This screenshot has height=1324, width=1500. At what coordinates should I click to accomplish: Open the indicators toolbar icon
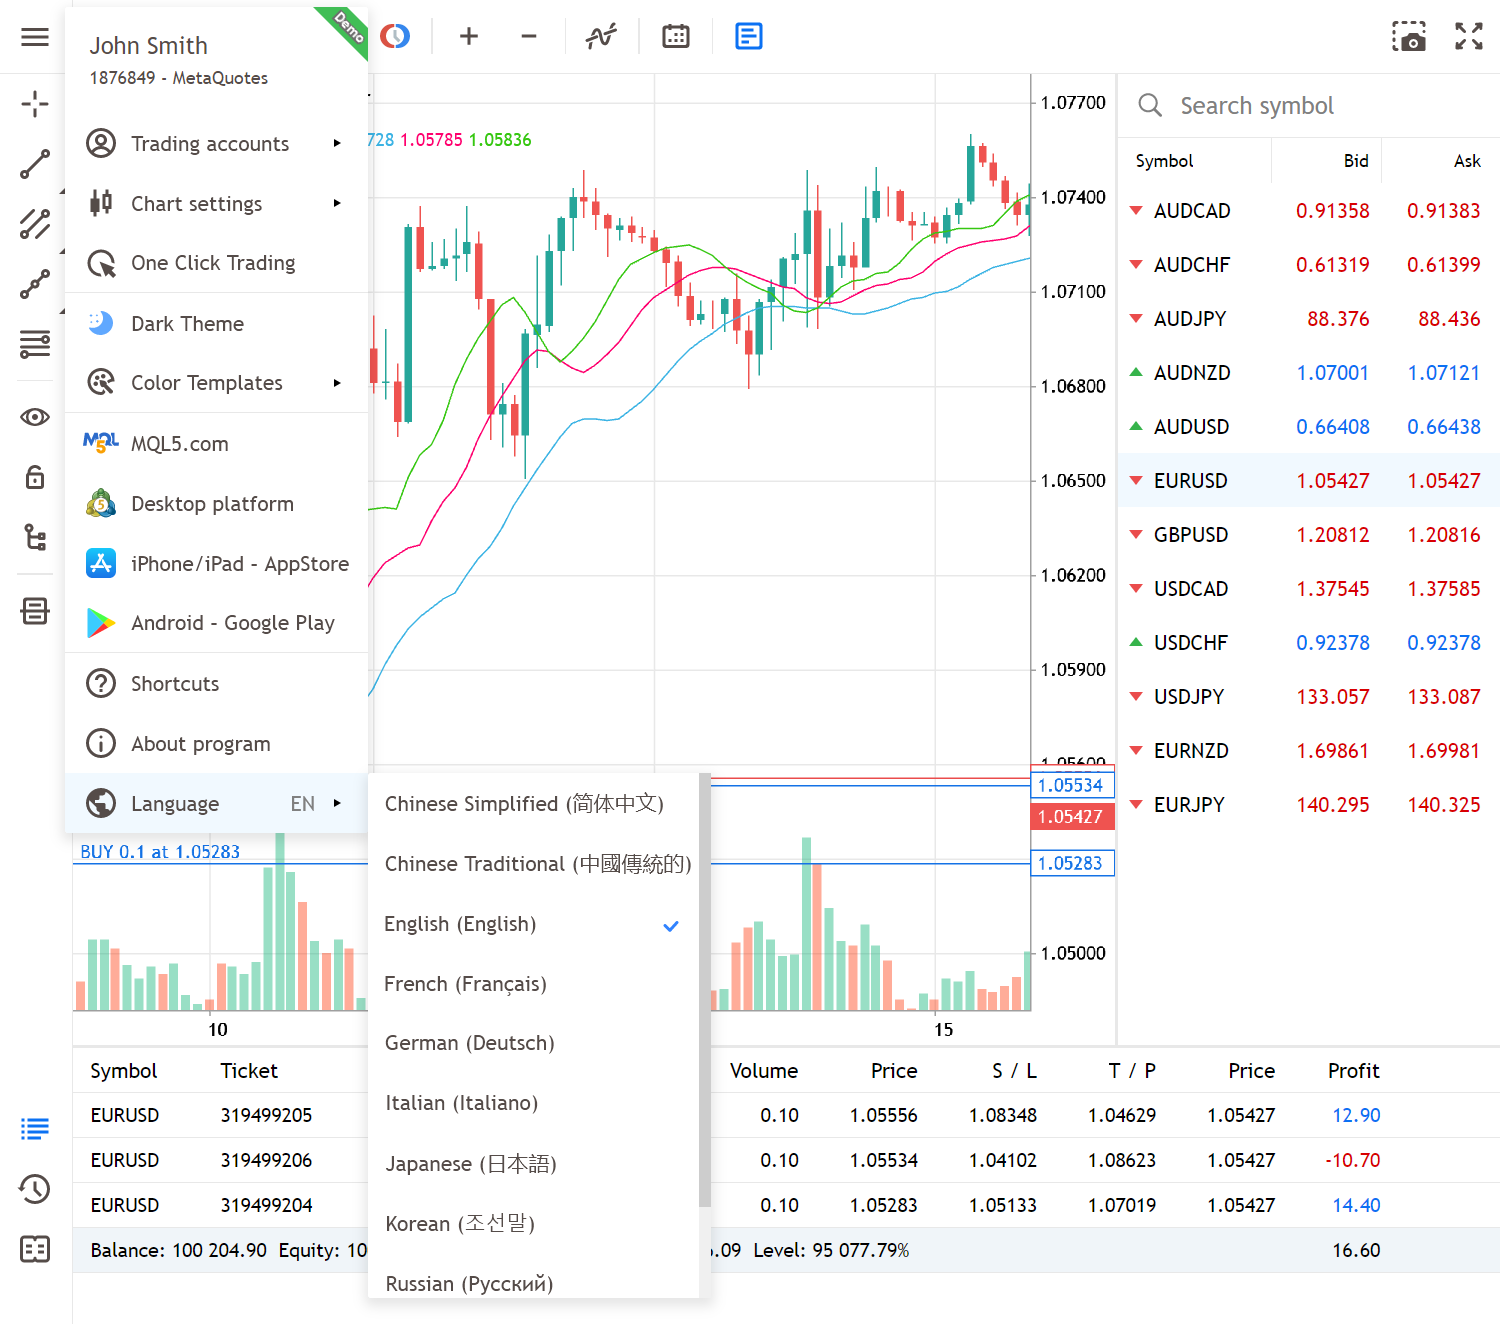pyautogui.click(x=601, y=37)
